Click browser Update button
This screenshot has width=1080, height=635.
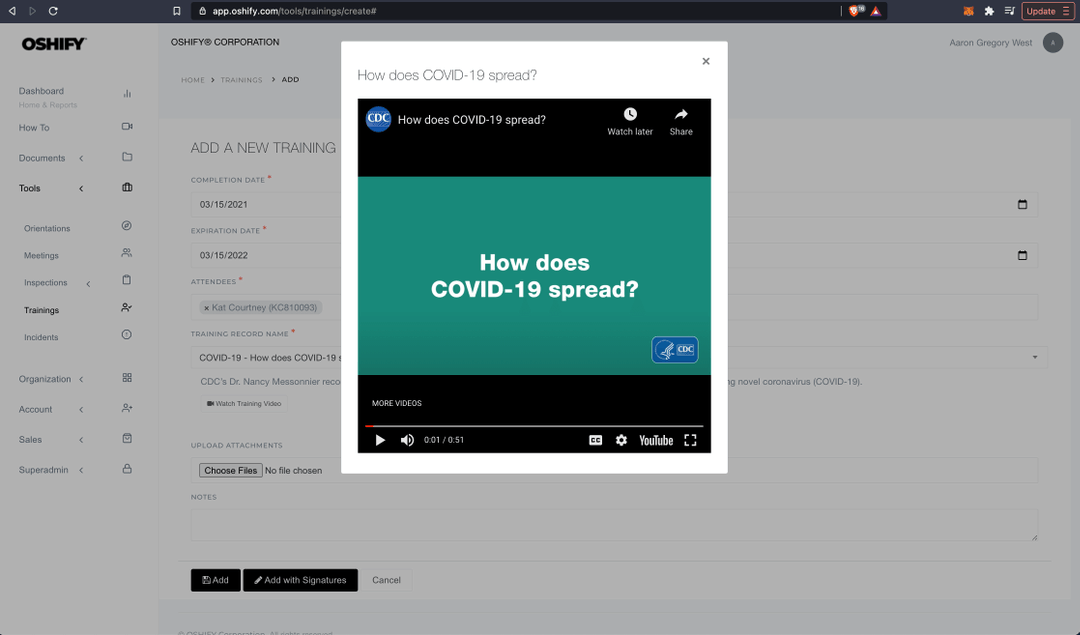click(1048, 11)
